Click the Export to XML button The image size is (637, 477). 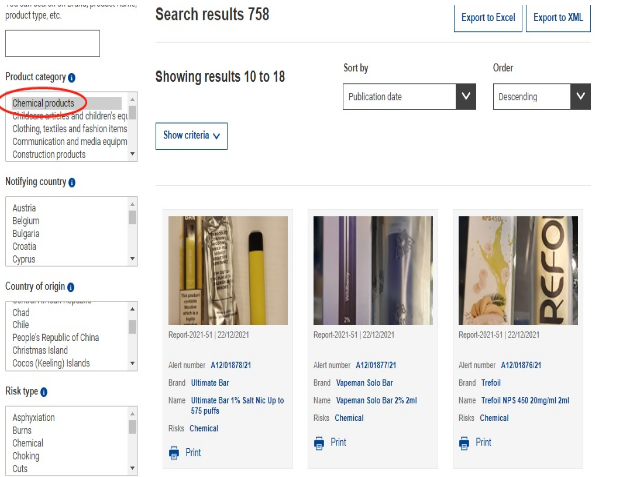558,17
